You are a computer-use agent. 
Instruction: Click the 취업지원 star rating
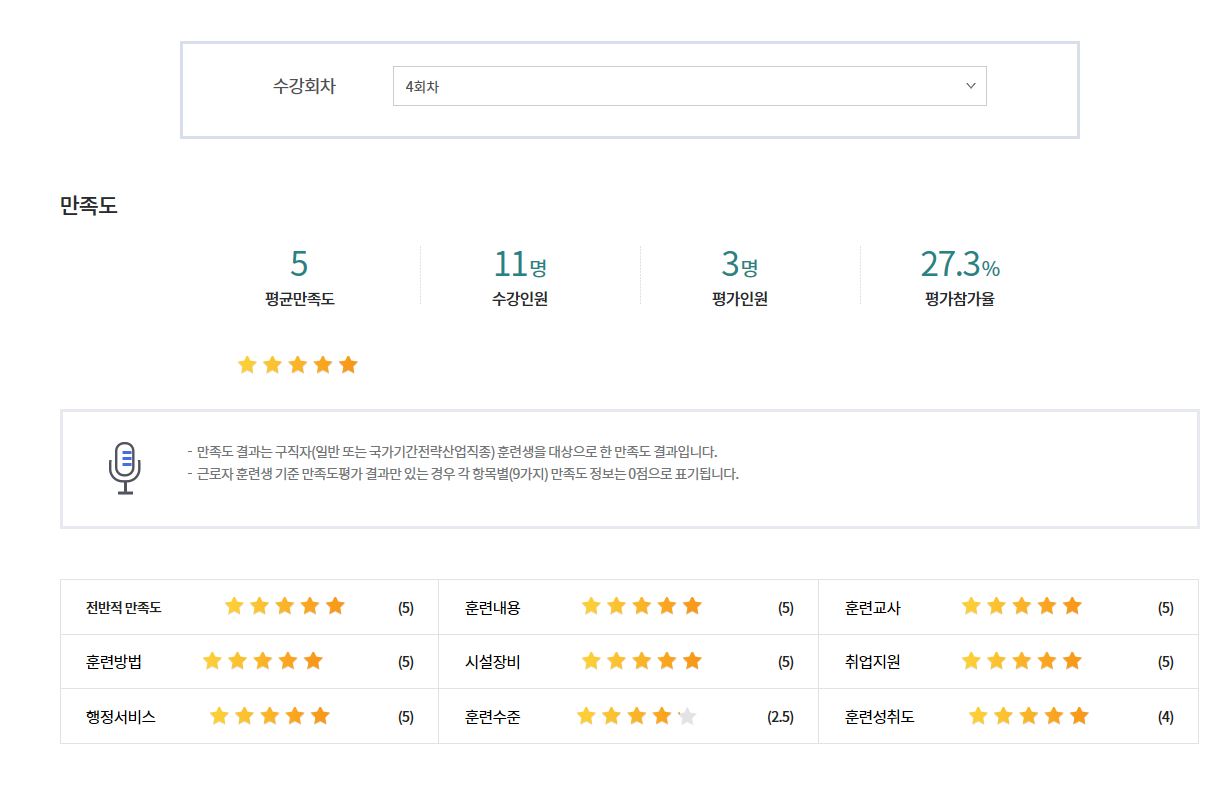click(x=1021, y=661)
